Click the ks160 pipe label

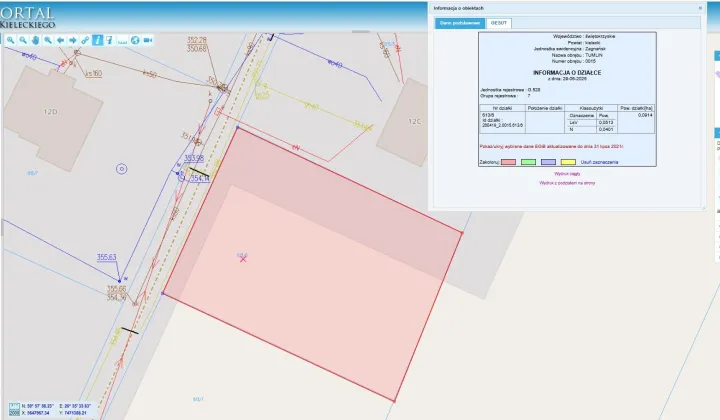point(94,73)
